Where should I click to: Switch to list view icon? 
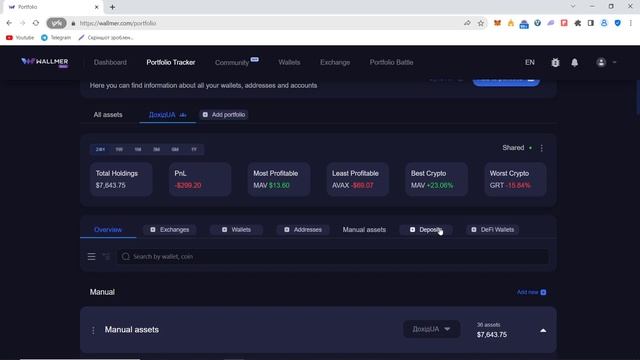click(91, 256)
